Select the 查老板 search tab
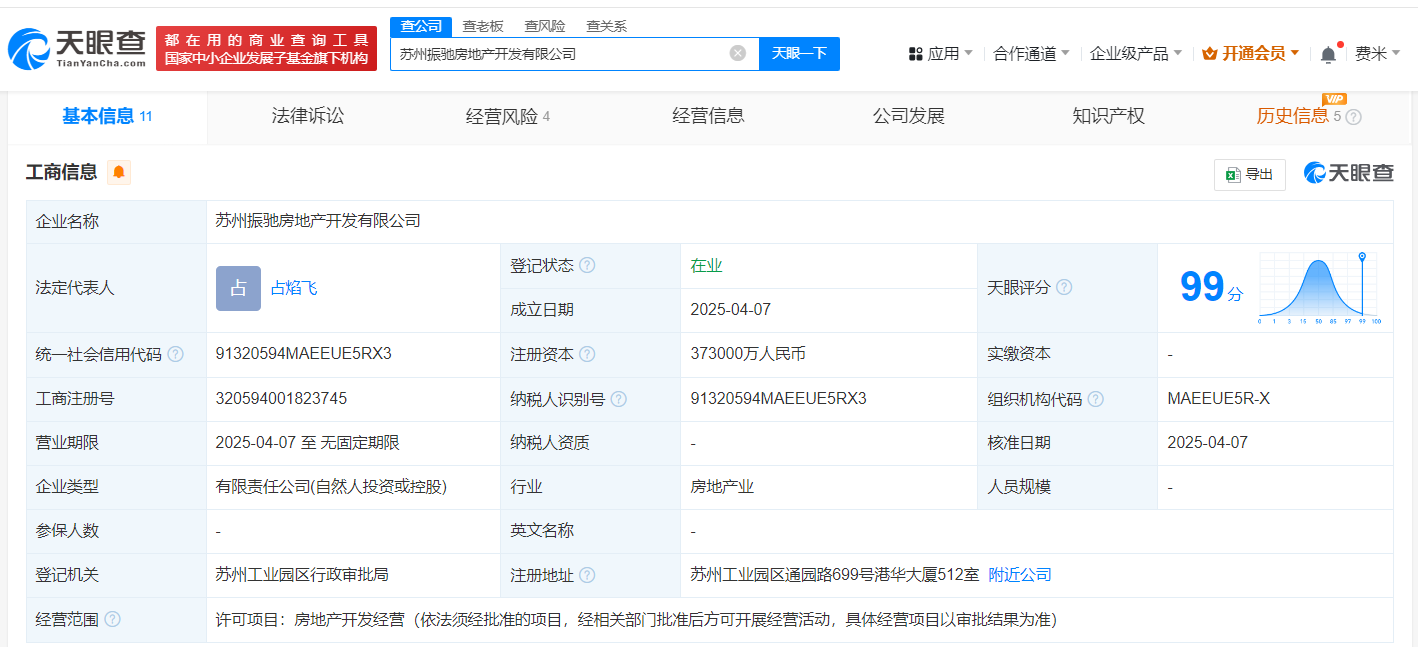 click(x=483, y=26)
